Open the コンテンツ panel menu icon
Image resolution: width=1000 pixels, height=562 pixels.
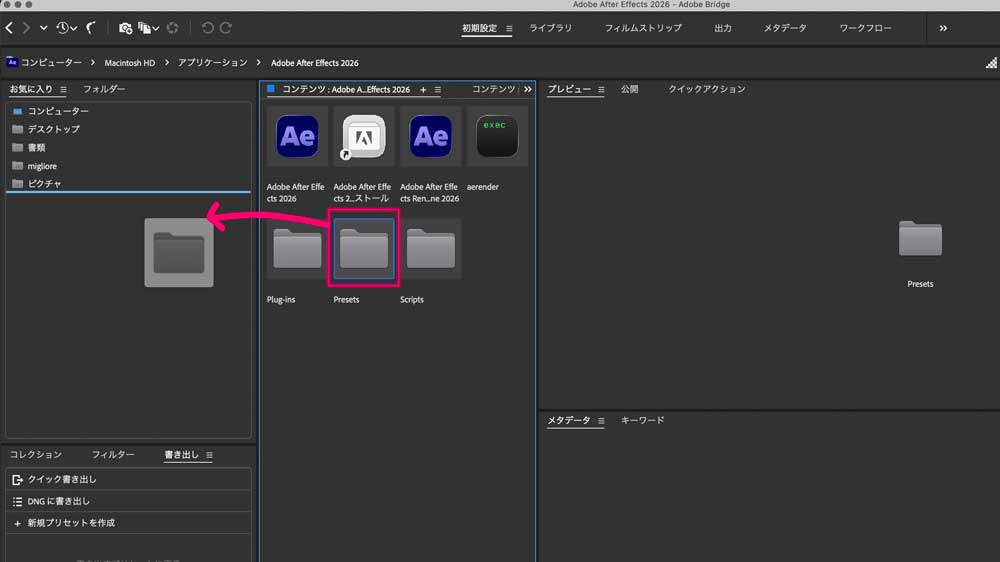point(438,90)
